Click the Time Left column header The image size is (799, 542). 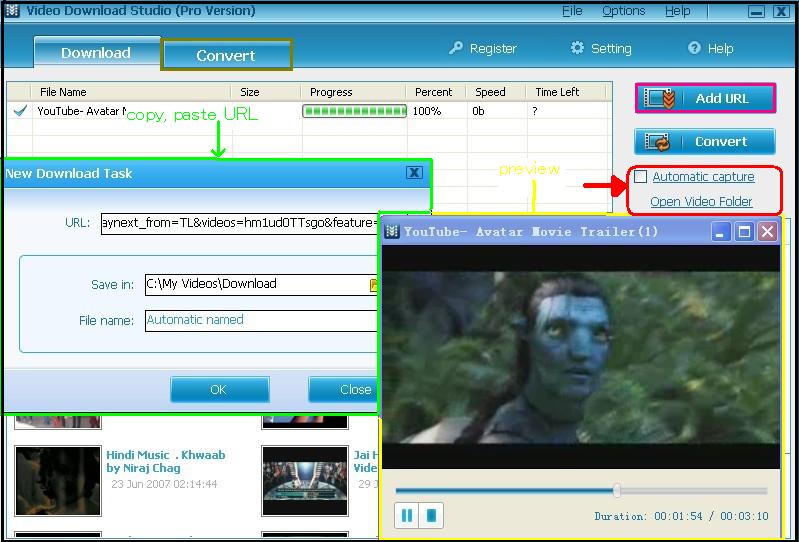click(566, 92)
